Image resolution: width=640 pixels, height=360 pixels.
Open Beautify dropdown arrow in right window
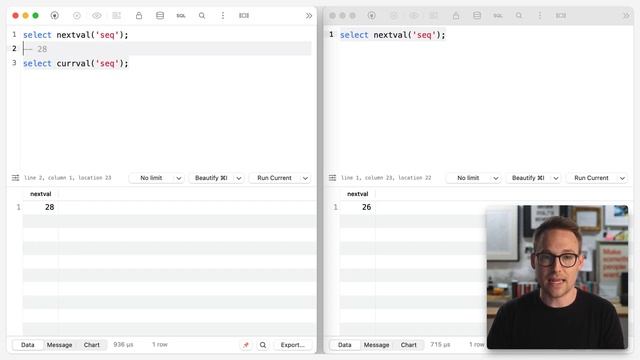[556, 178]
